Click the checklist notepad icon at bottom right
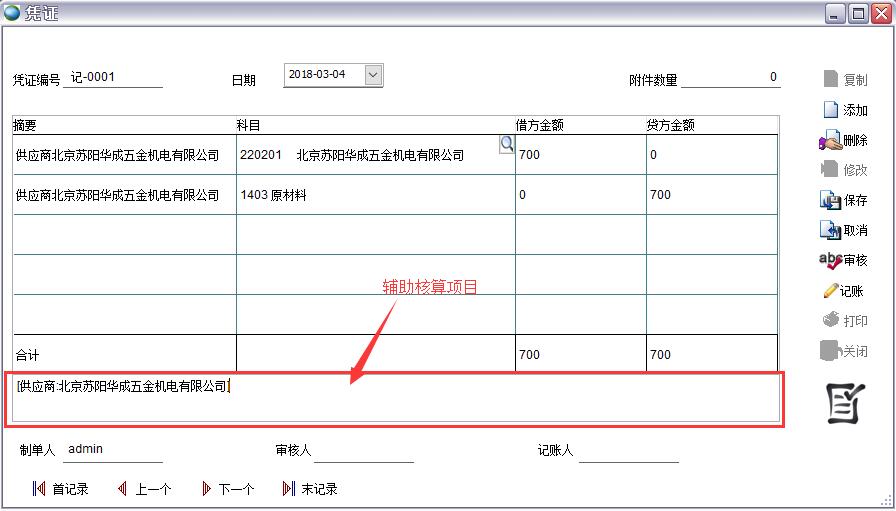 point(845,402)
